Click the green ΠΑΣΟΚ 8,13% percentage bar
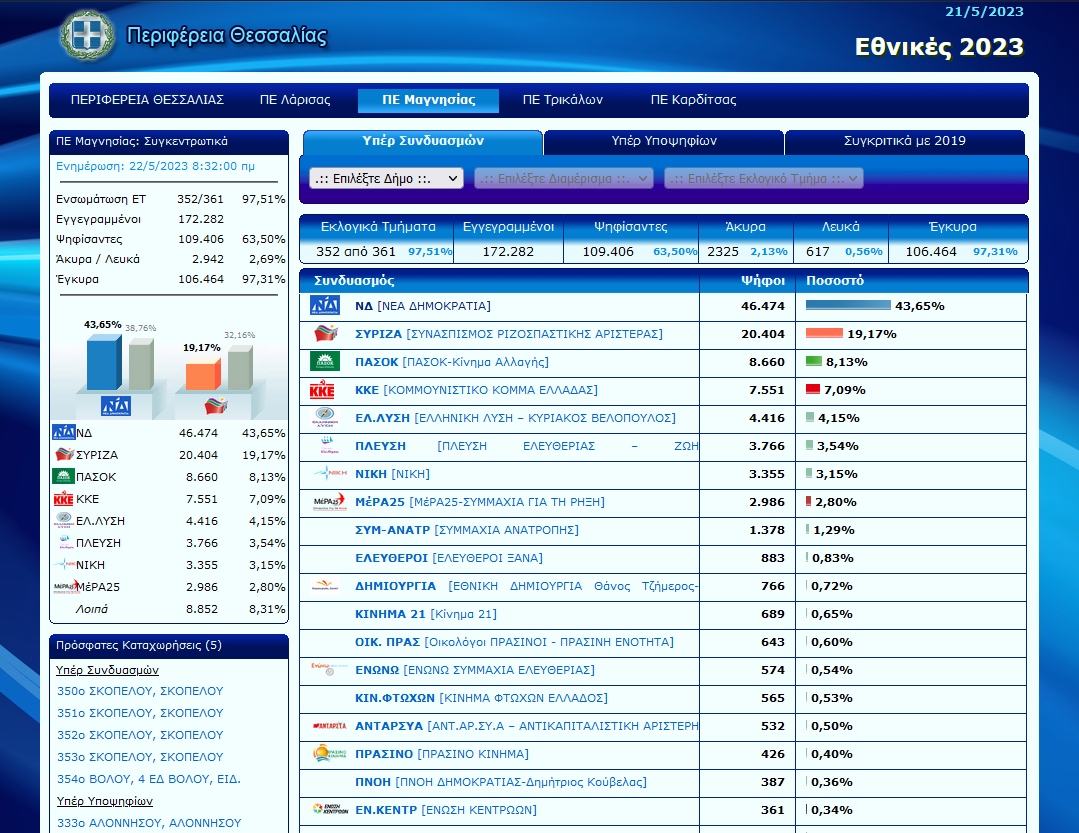 click(x=813, y=361)
